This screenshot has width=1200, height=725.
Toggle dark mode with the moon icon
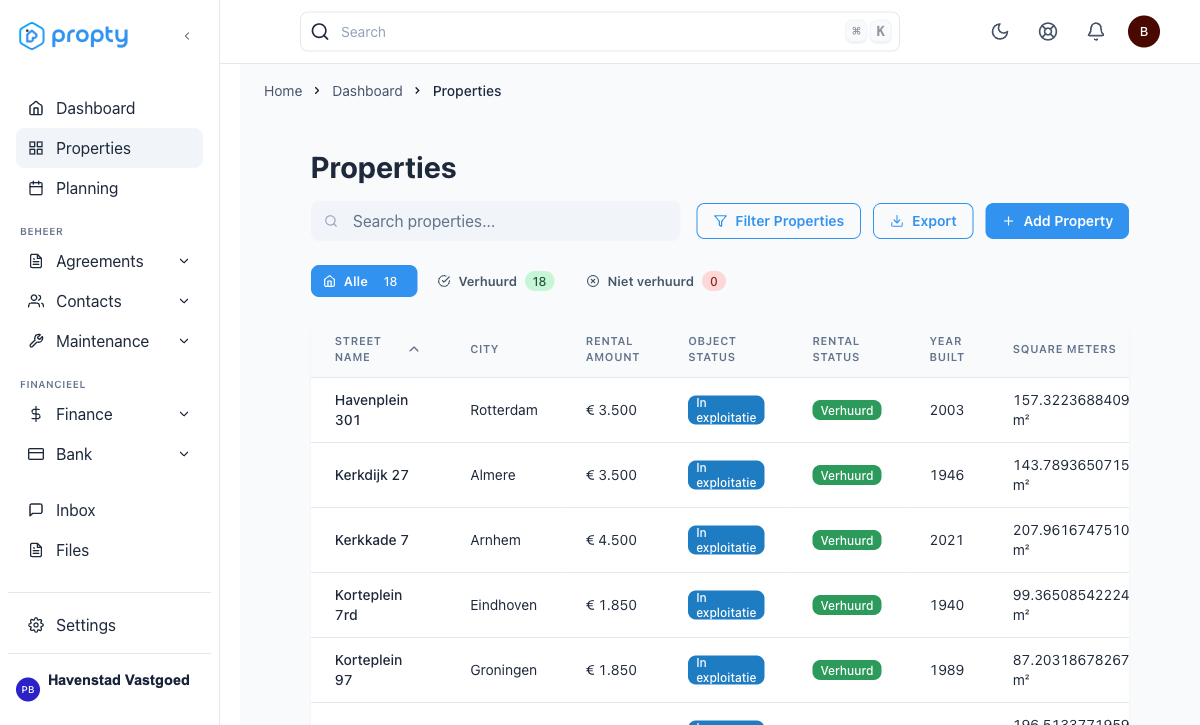click(1000, 32)
